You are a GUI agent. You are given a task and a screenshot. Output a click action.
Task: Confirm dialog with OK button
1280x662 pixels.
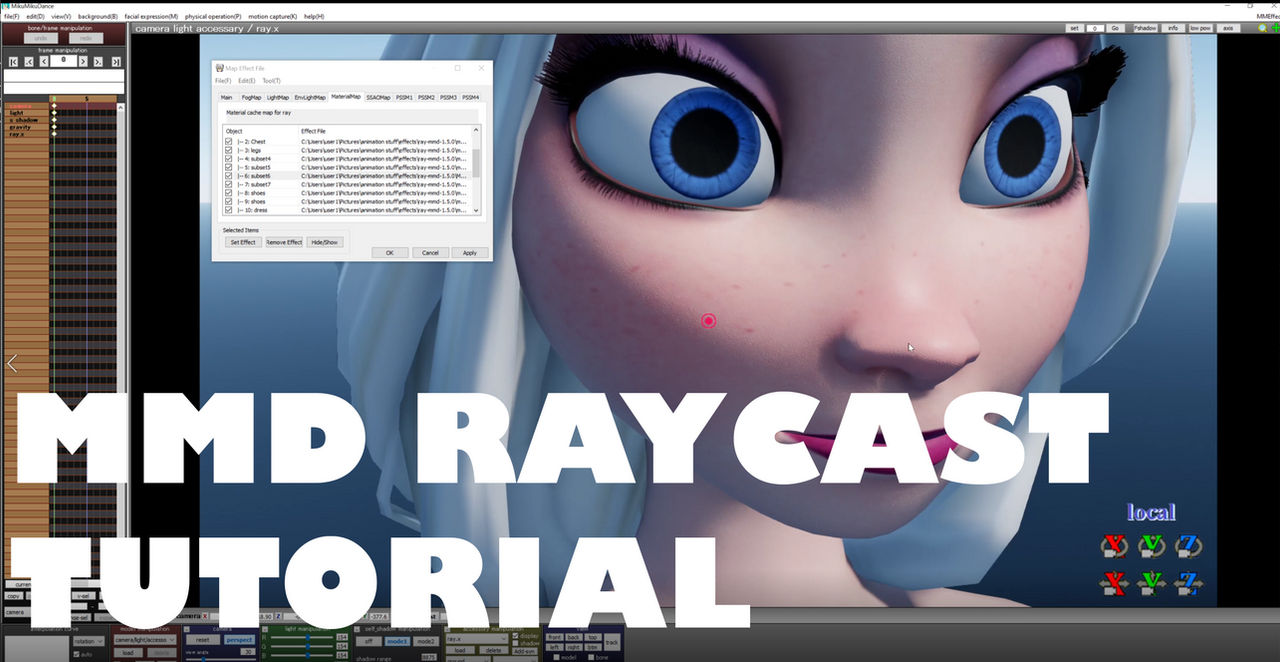389,253
